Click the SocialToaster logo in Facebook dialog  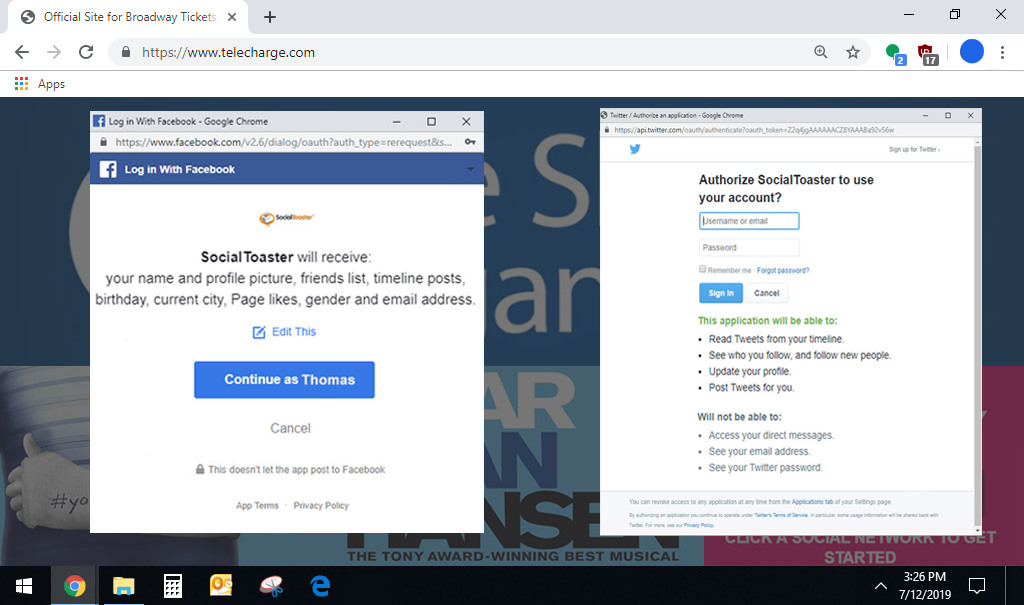(x=286, y=218)
